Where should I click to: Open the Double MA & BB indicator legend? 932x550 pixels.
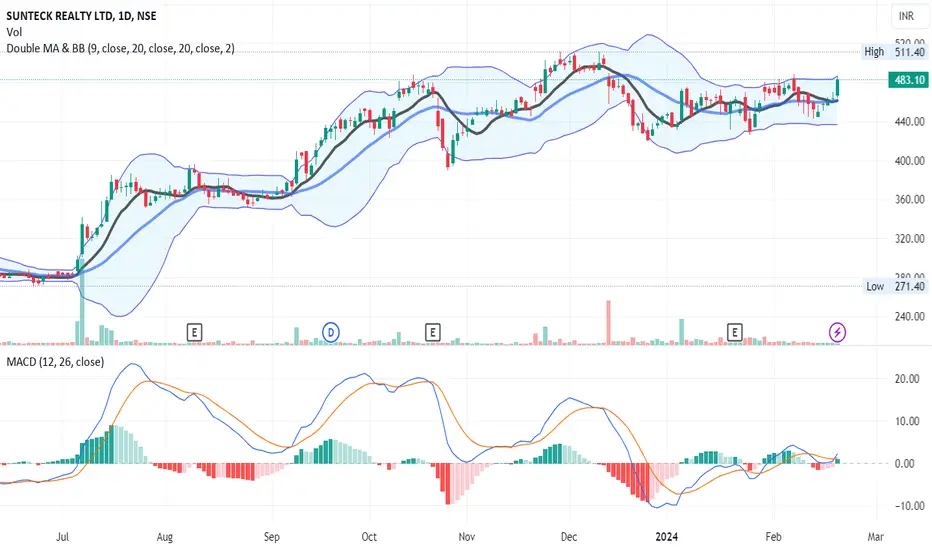pos(120,48)
